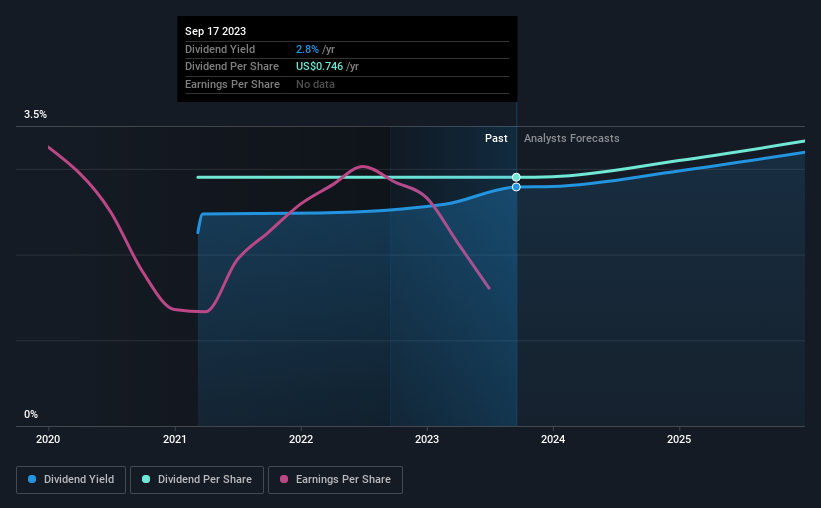The width and height of the screenshot is (821, 508).
Task: Click the blue Dividend Yield legend dot
Action: click(x=32, y=479)
